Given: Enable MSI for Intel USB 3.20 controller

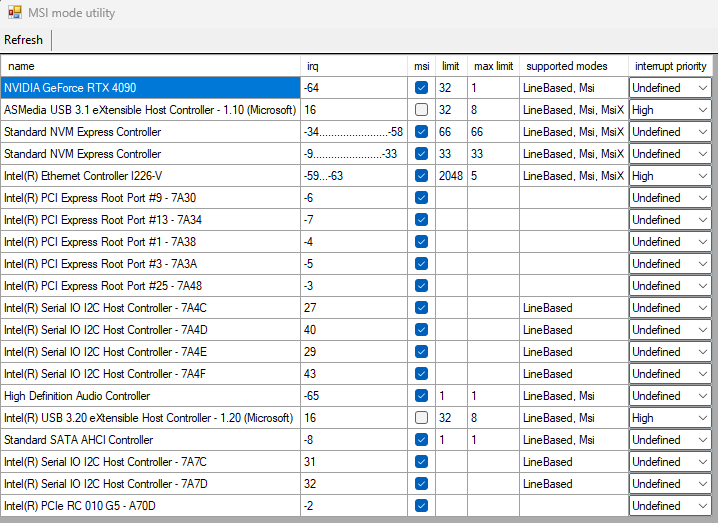Looking at the screenshot, I should point(421,417).
